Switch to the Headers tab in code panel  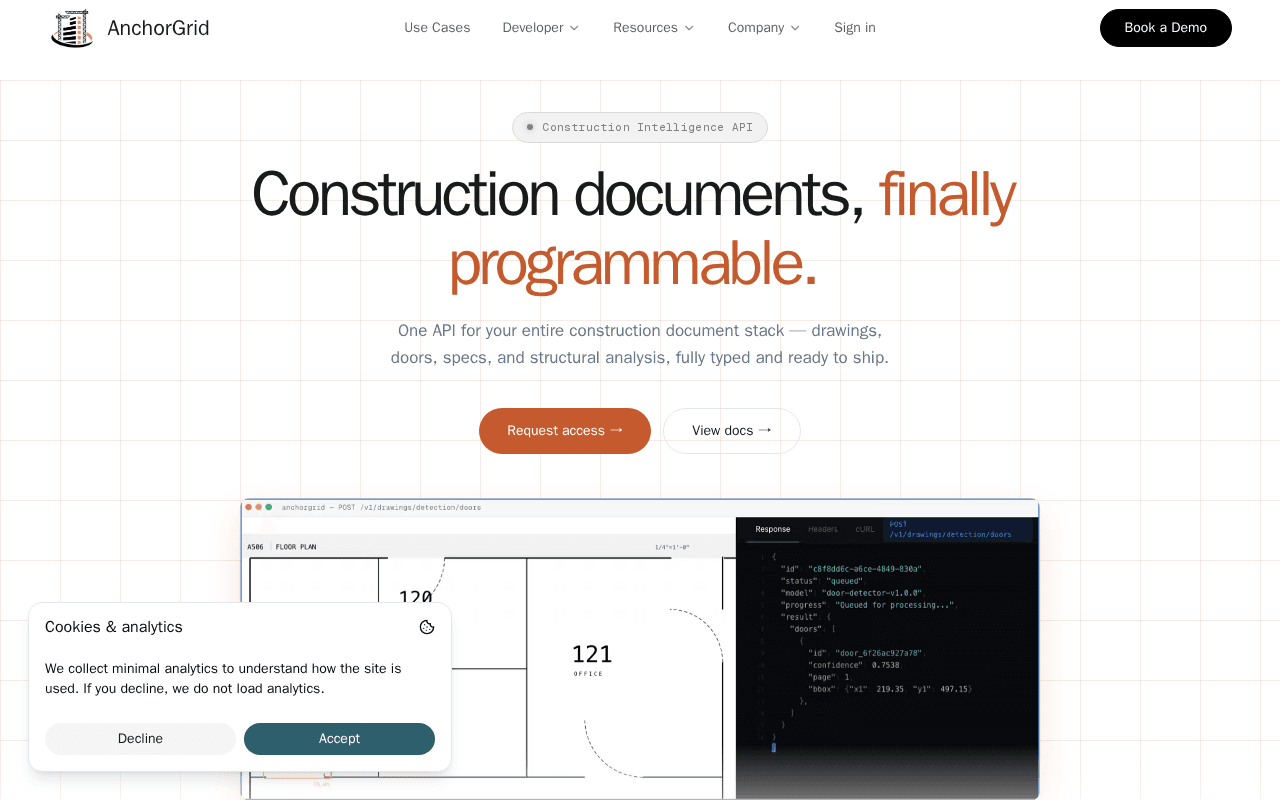(x=823, y=529)
